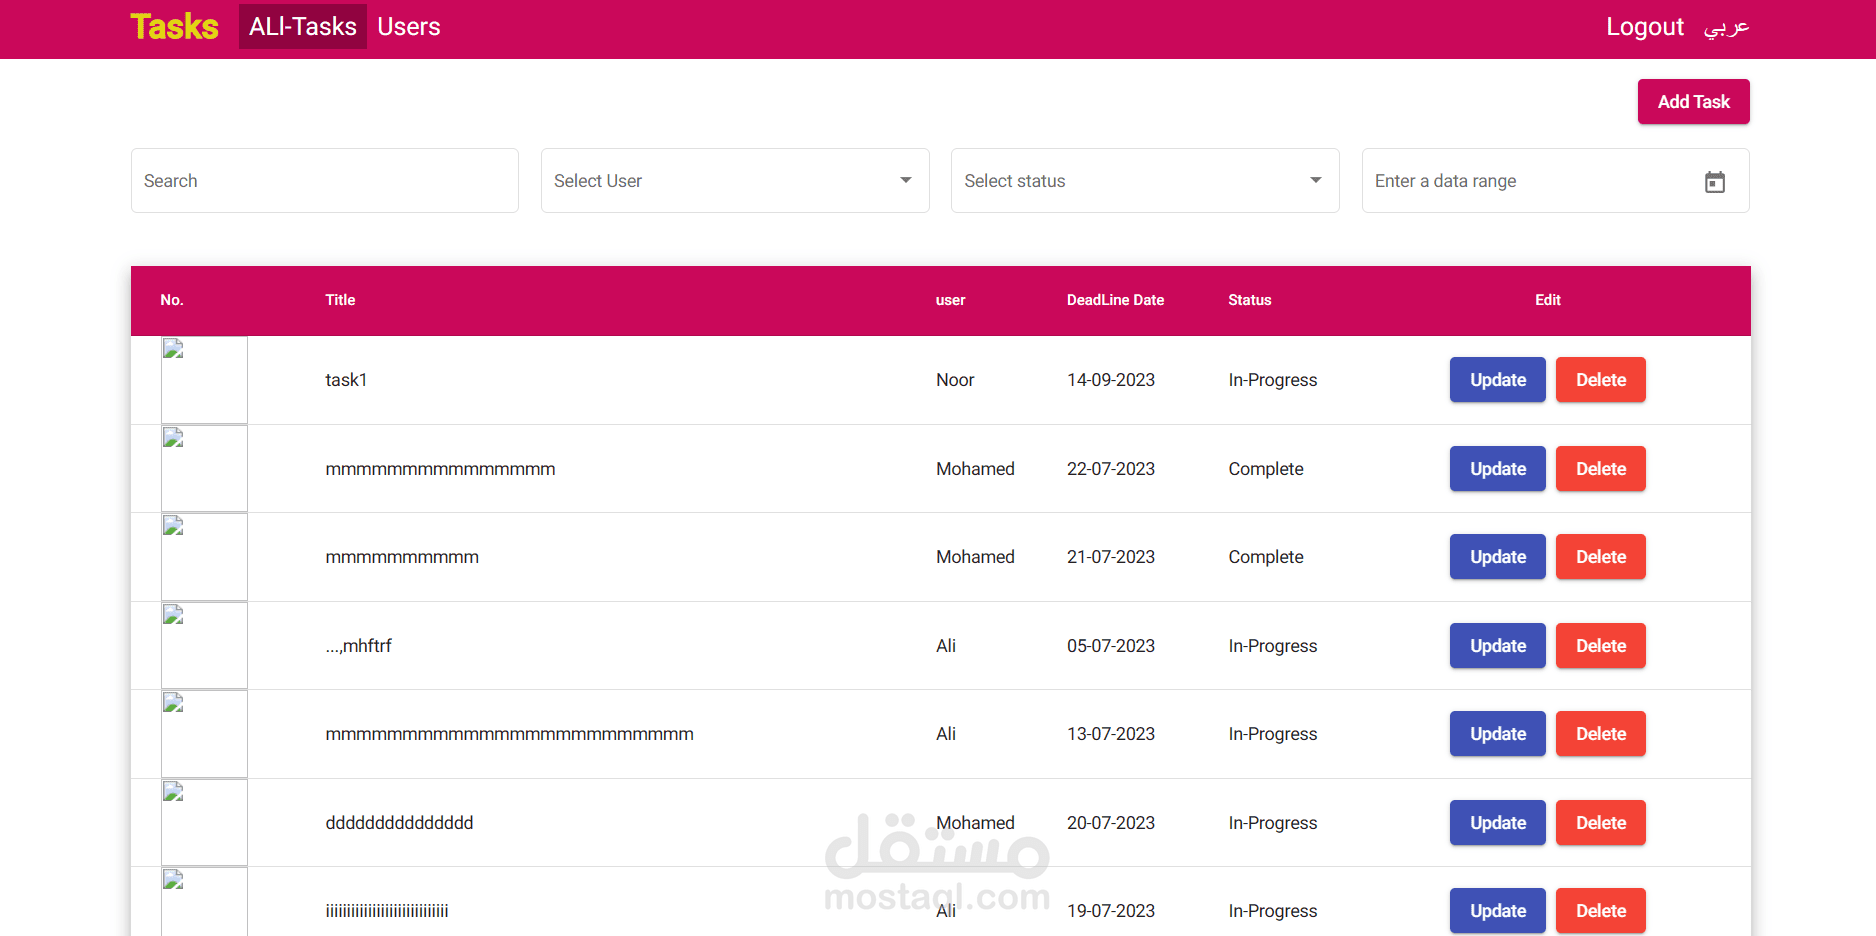Expand the Select User dropdown arrow

(x=905, y=181)
